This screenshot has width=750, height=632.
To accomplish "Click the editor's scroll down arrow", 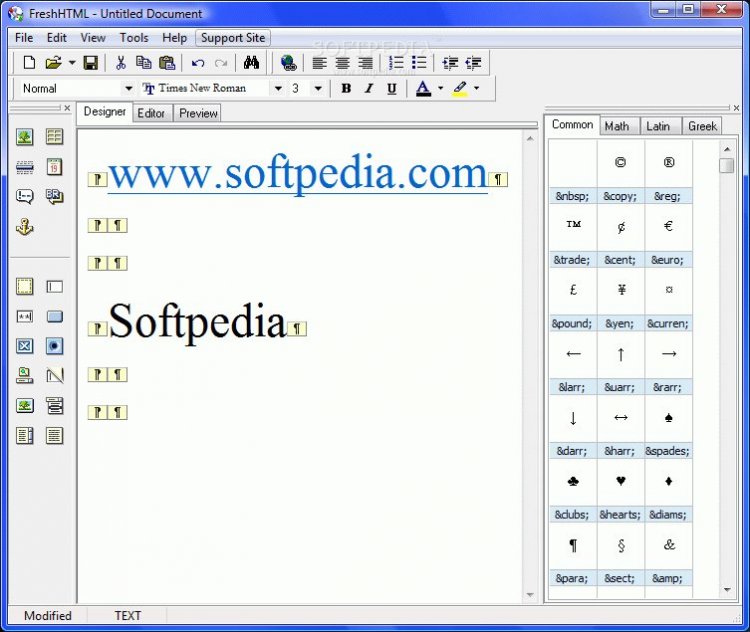I will 530,595.
